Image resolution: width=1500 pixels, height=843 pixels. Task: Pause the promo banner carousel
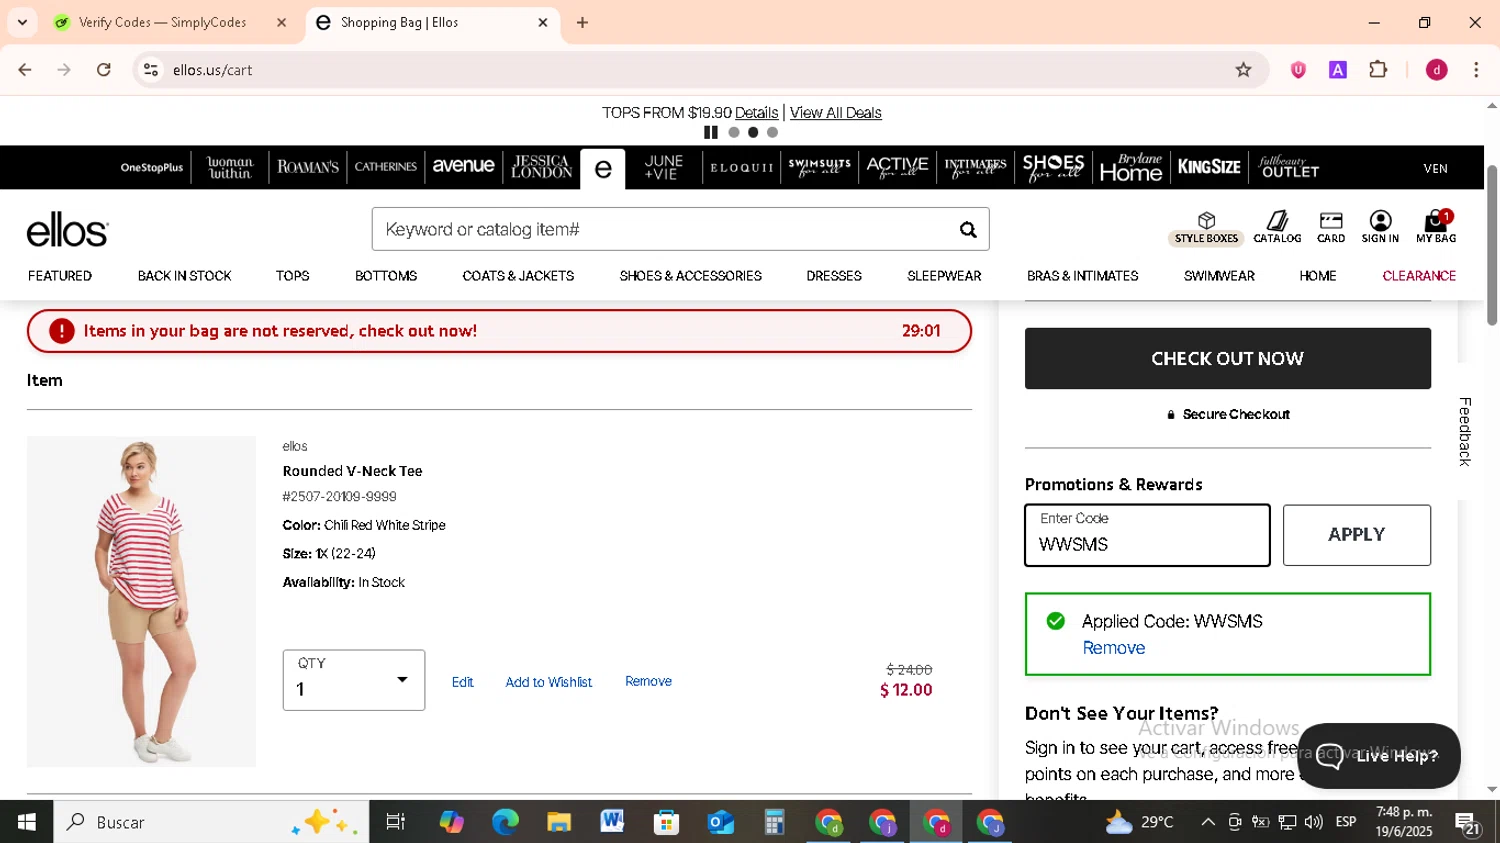(x=711, y=132)
